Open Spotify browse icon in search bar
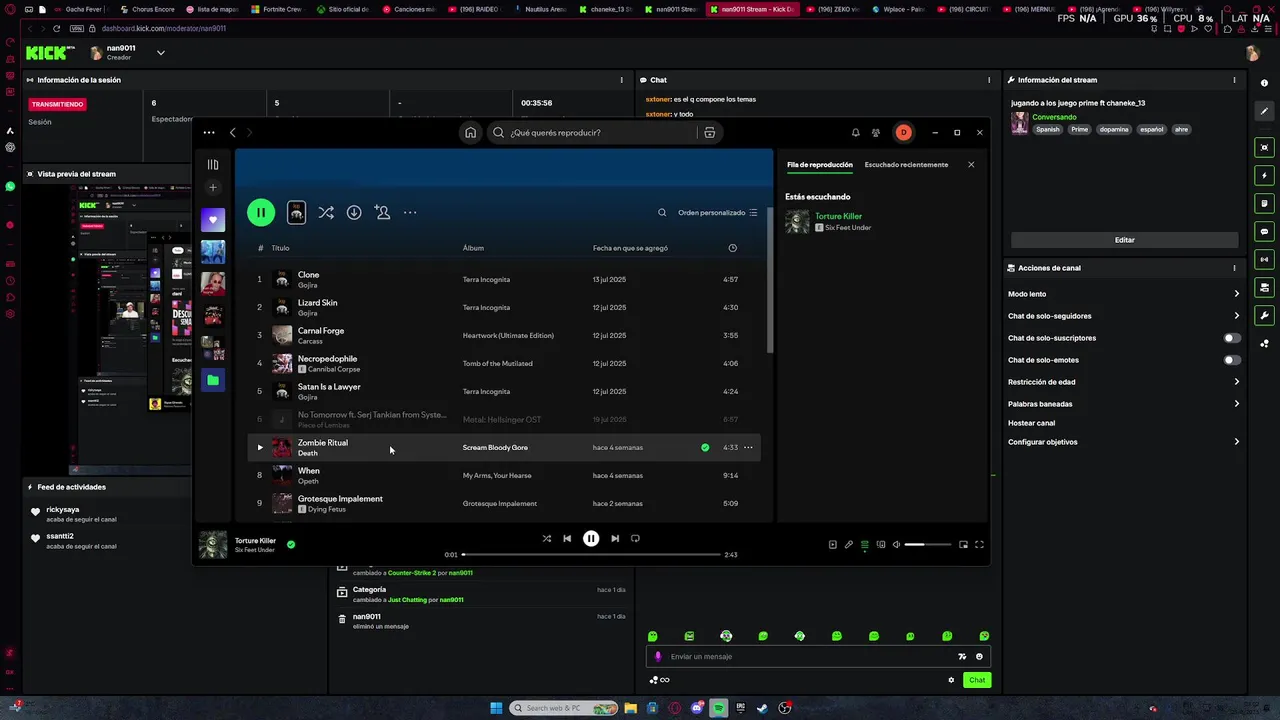 (x=709, y=132)
